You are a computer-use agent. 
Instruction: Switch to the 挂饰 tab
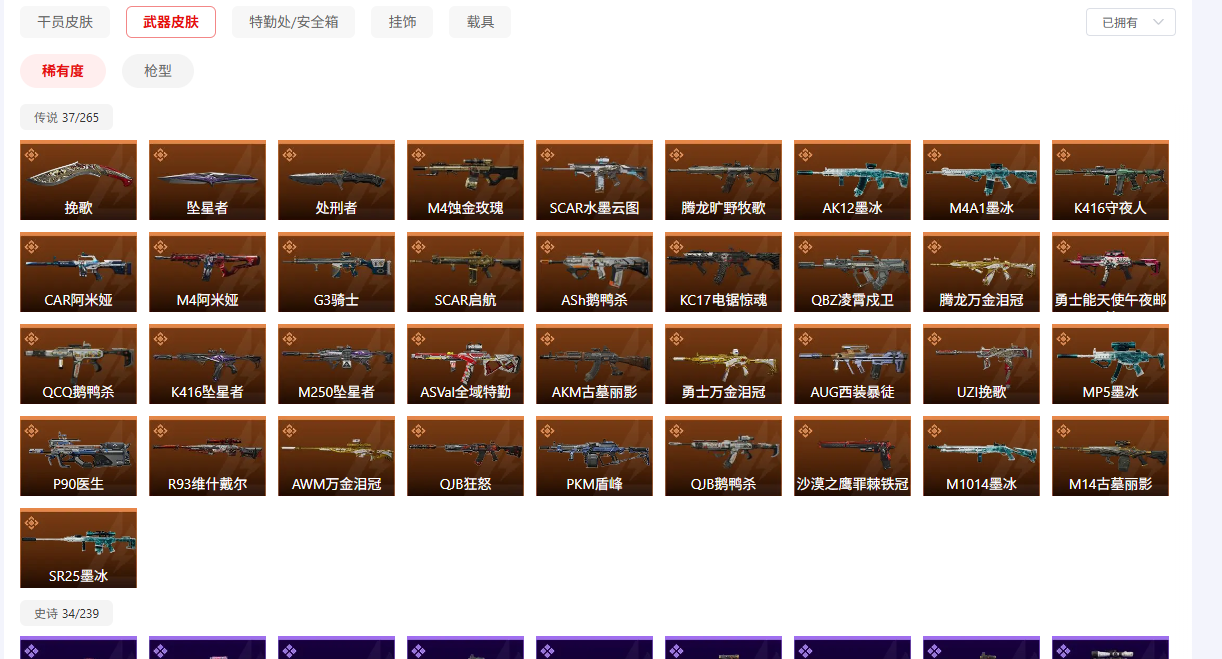pyautogui.click(x=402, y=22)
